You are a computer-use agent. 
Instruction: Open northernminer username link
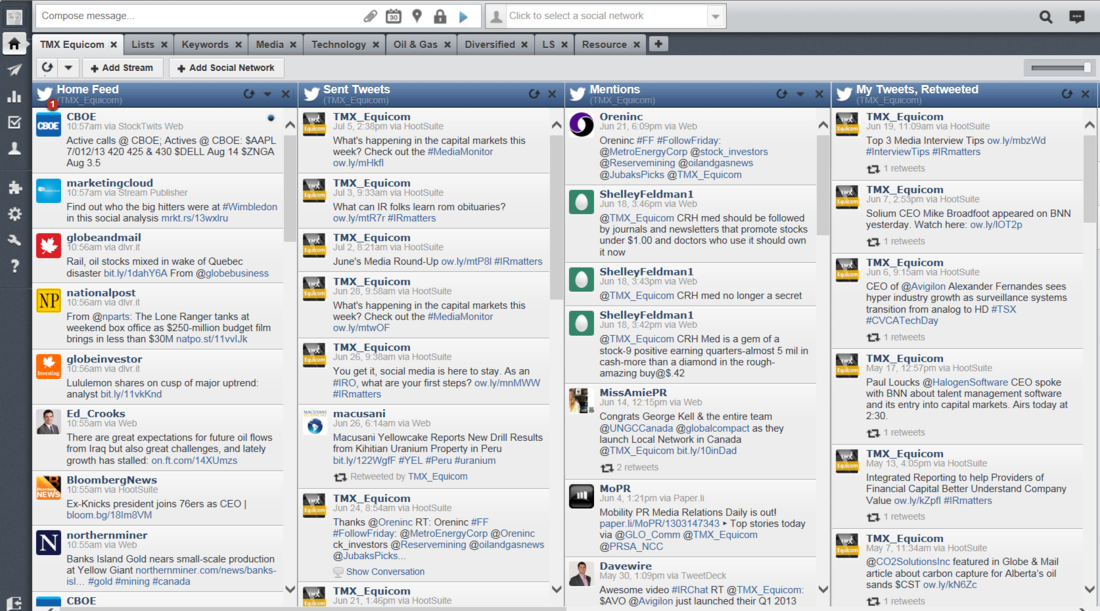click(107, 535)
